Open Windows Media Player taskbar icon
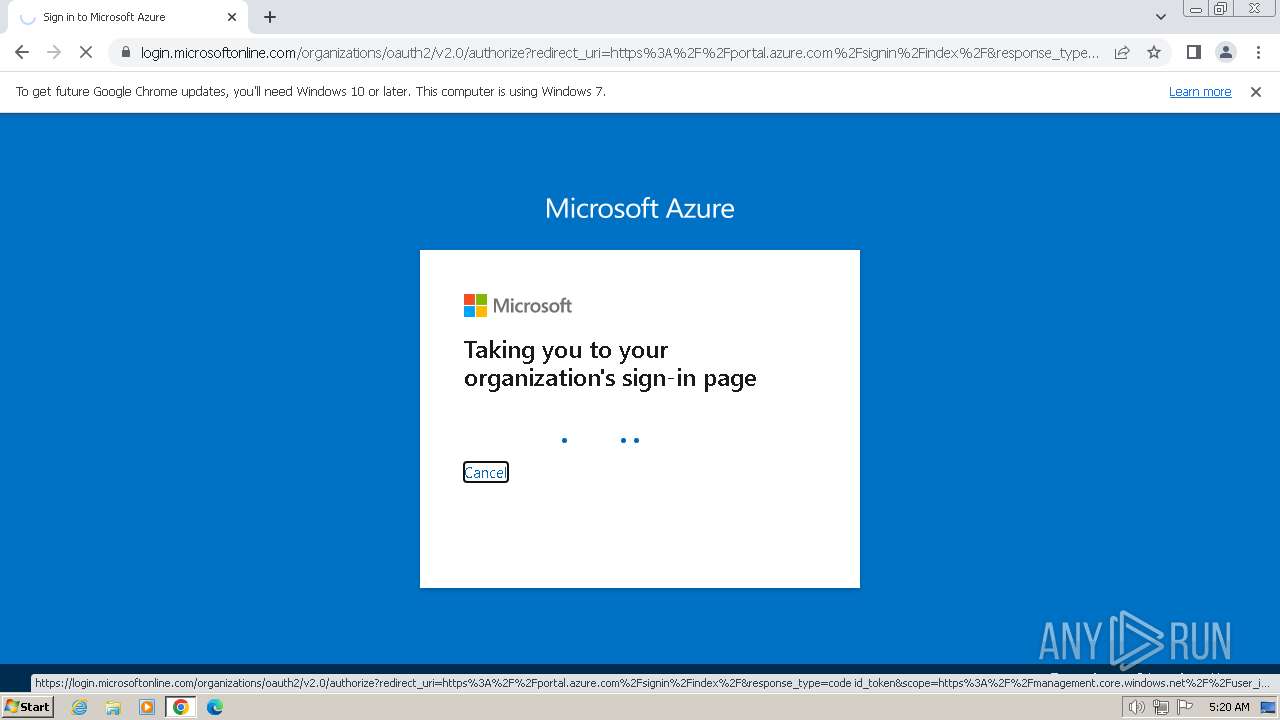This screenshot has width=1280, height=720. [x=147, y=707]
